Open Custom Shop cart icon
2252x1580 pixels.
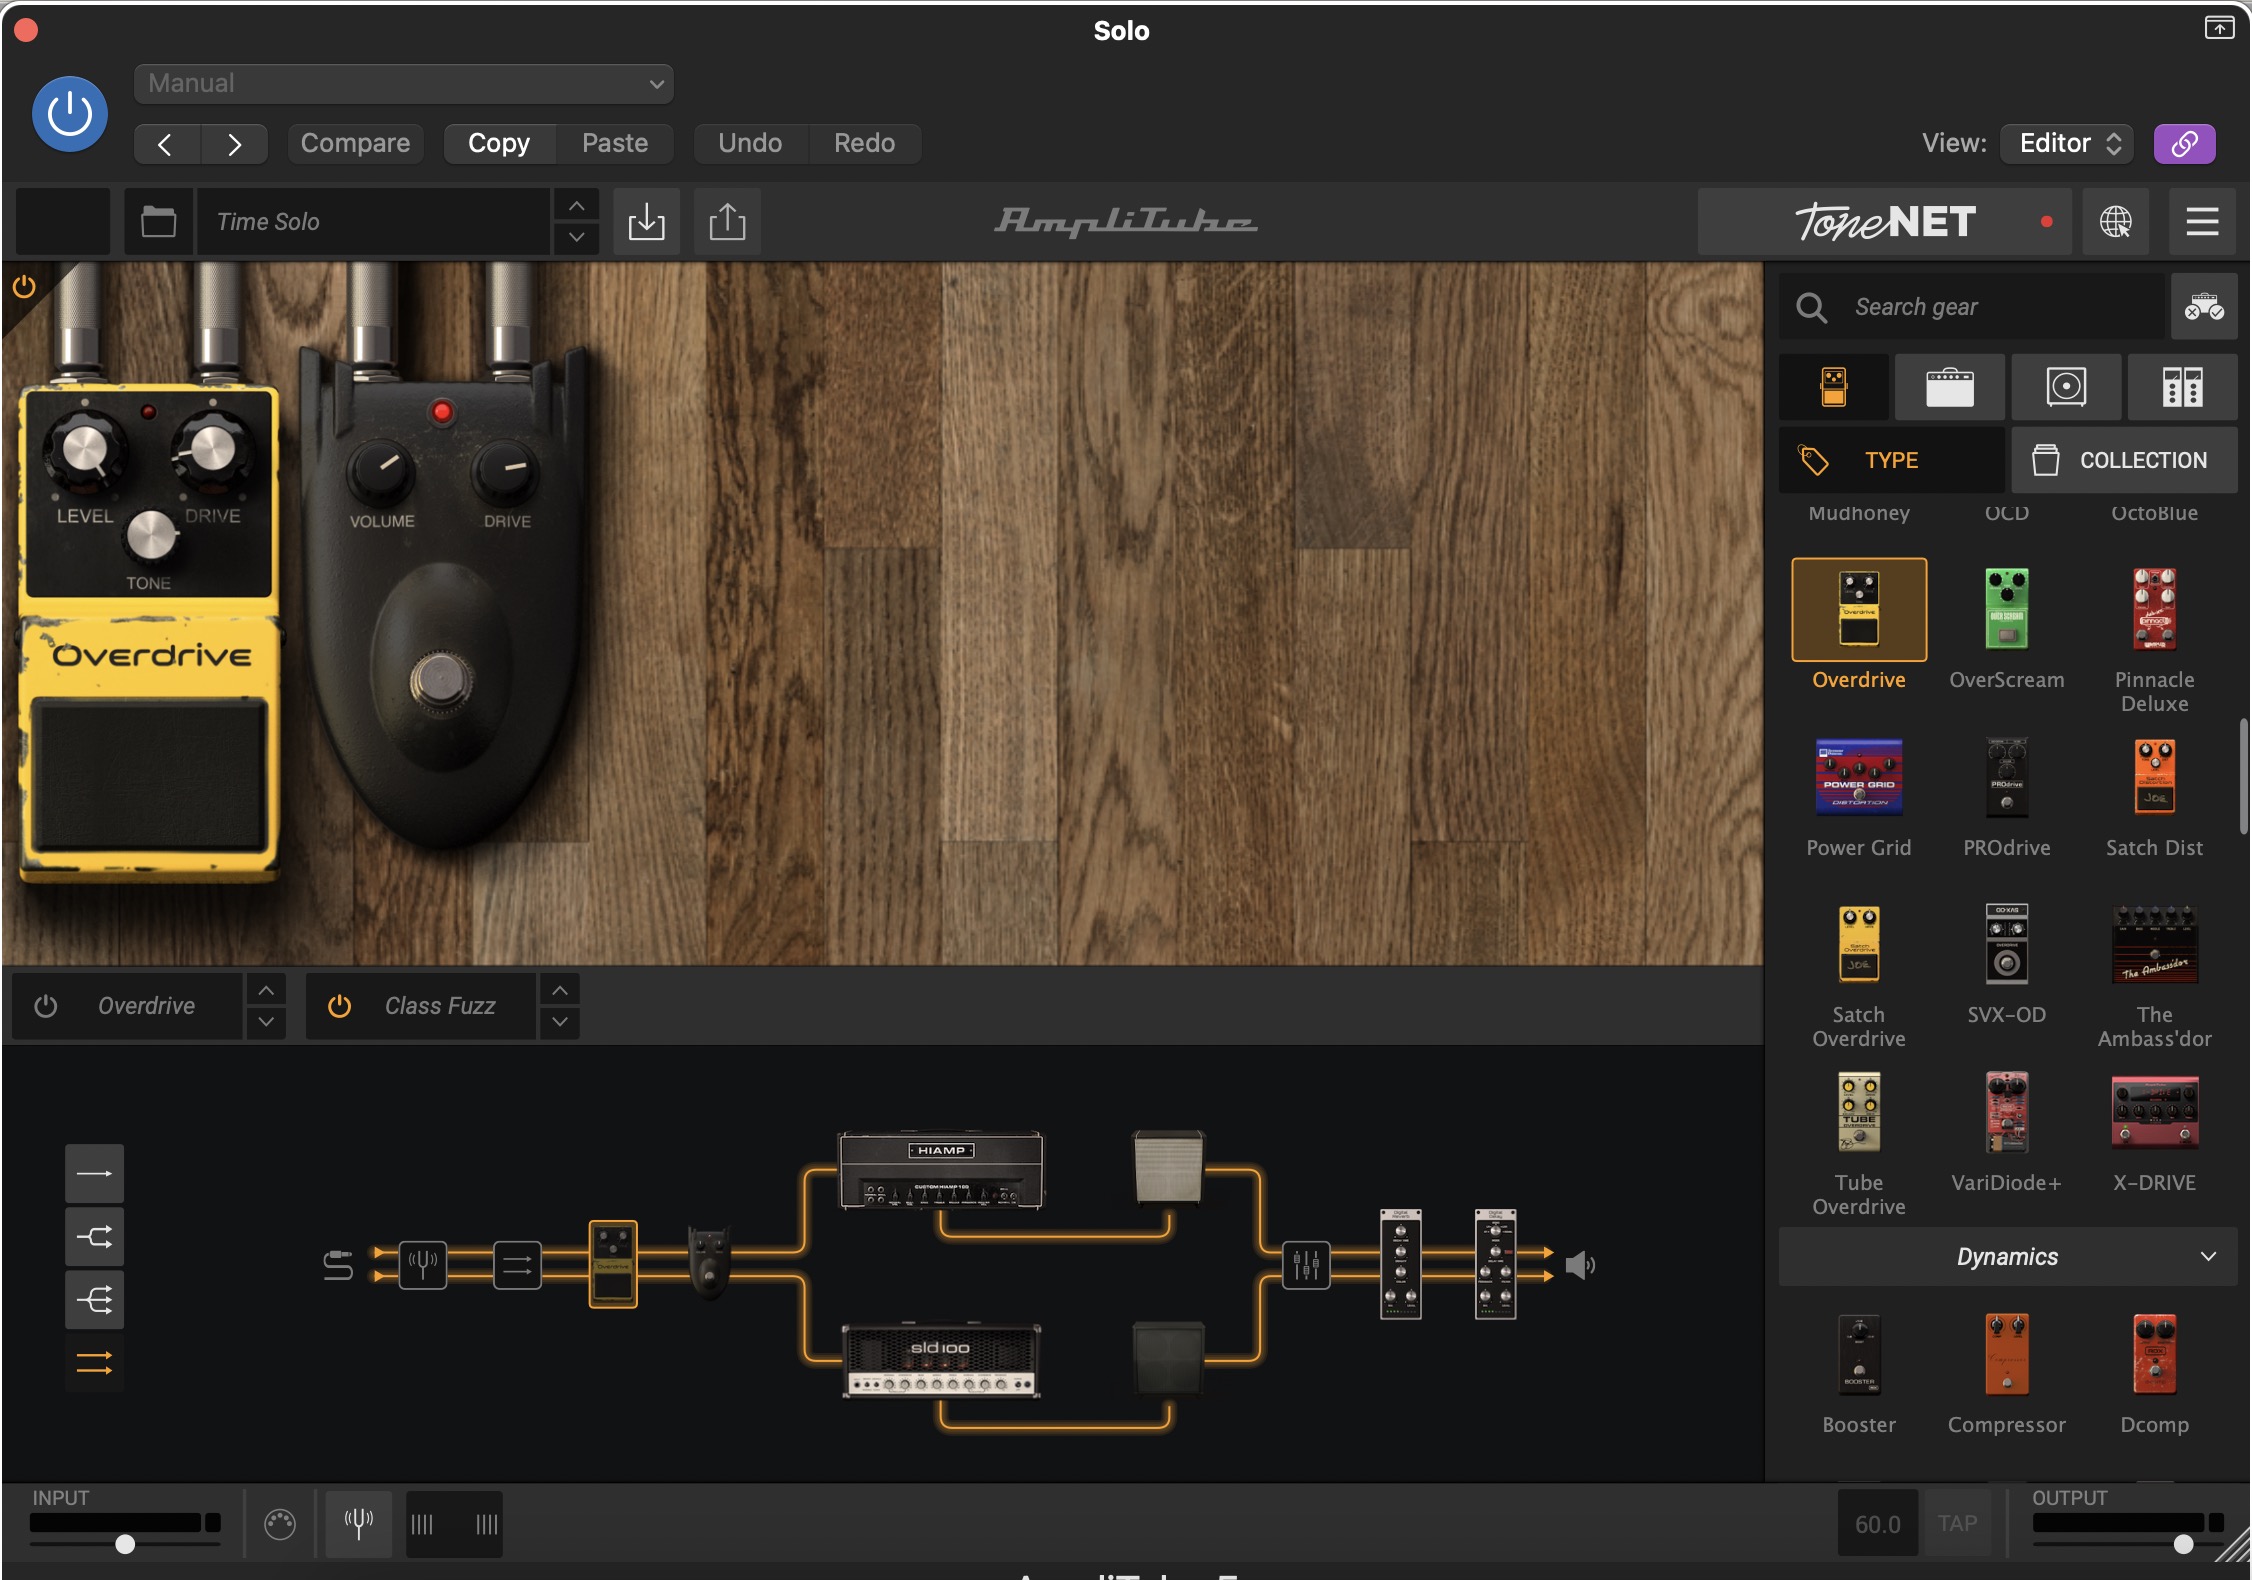(x=2203, y=307)
